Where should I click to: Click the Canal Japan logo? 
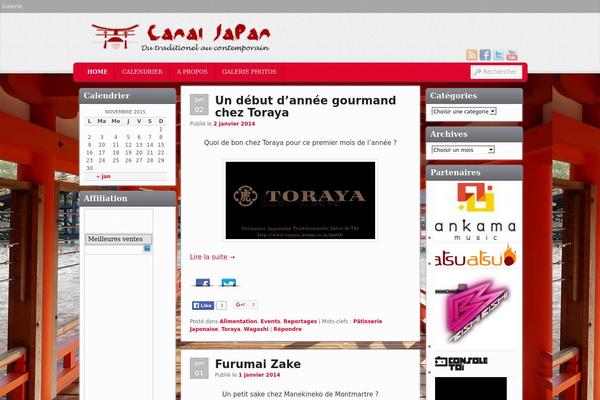pyautogui.click(x=181, y=37)
